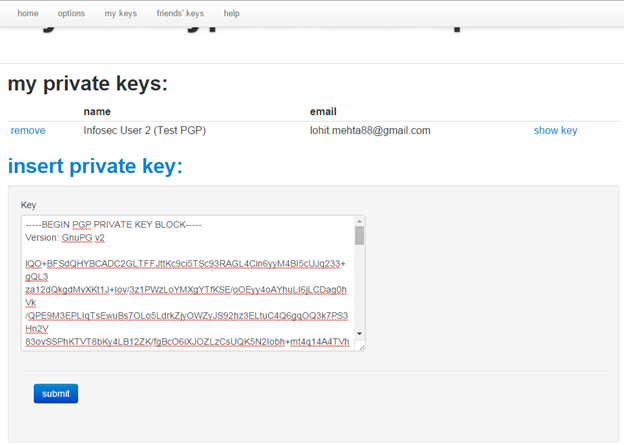The width and height of the screenshot is (624, 445).
Task: Click the key textarea scrollbar thumb
Action: 360,236
